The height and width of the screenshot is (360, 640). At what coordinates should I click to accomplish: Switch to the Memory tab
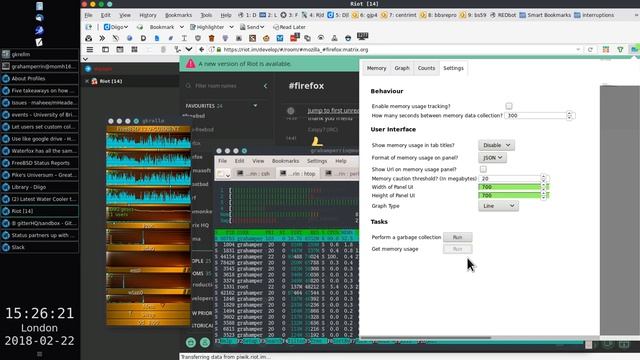click(x=376, y=68)
